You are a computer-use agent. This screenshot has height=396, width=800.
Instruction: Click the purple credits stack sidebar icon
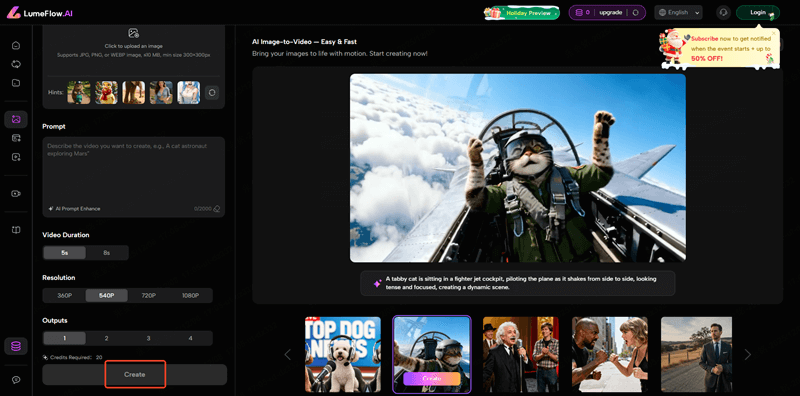coord(16,346)
